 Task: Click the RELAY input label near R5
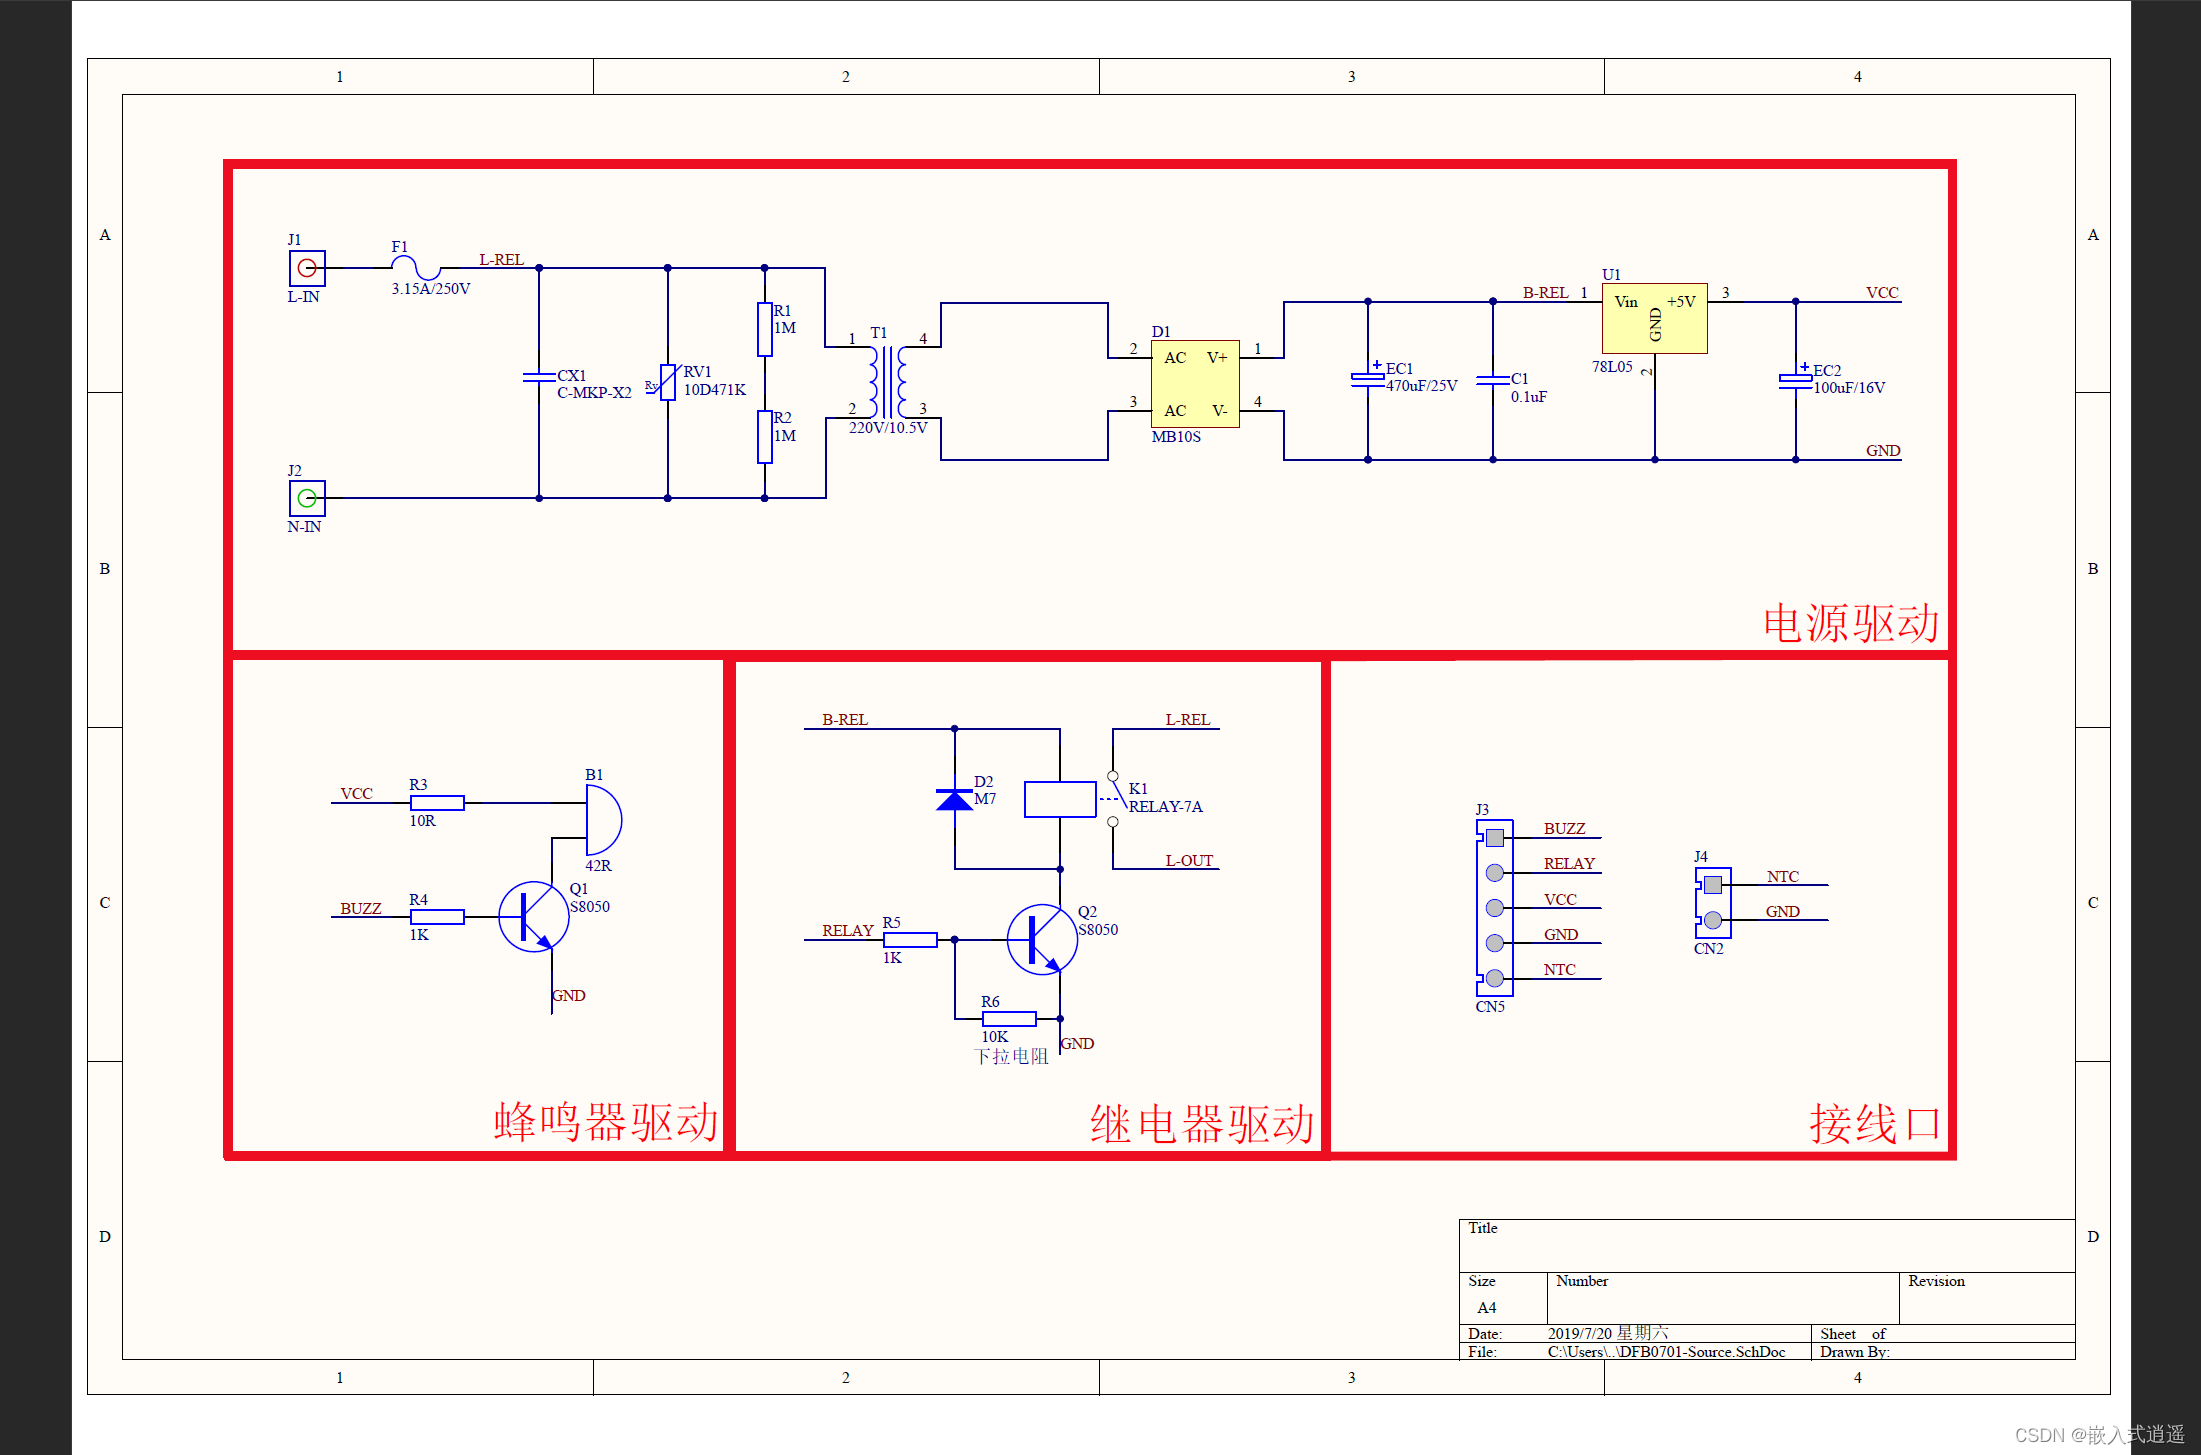coord(848,931)
